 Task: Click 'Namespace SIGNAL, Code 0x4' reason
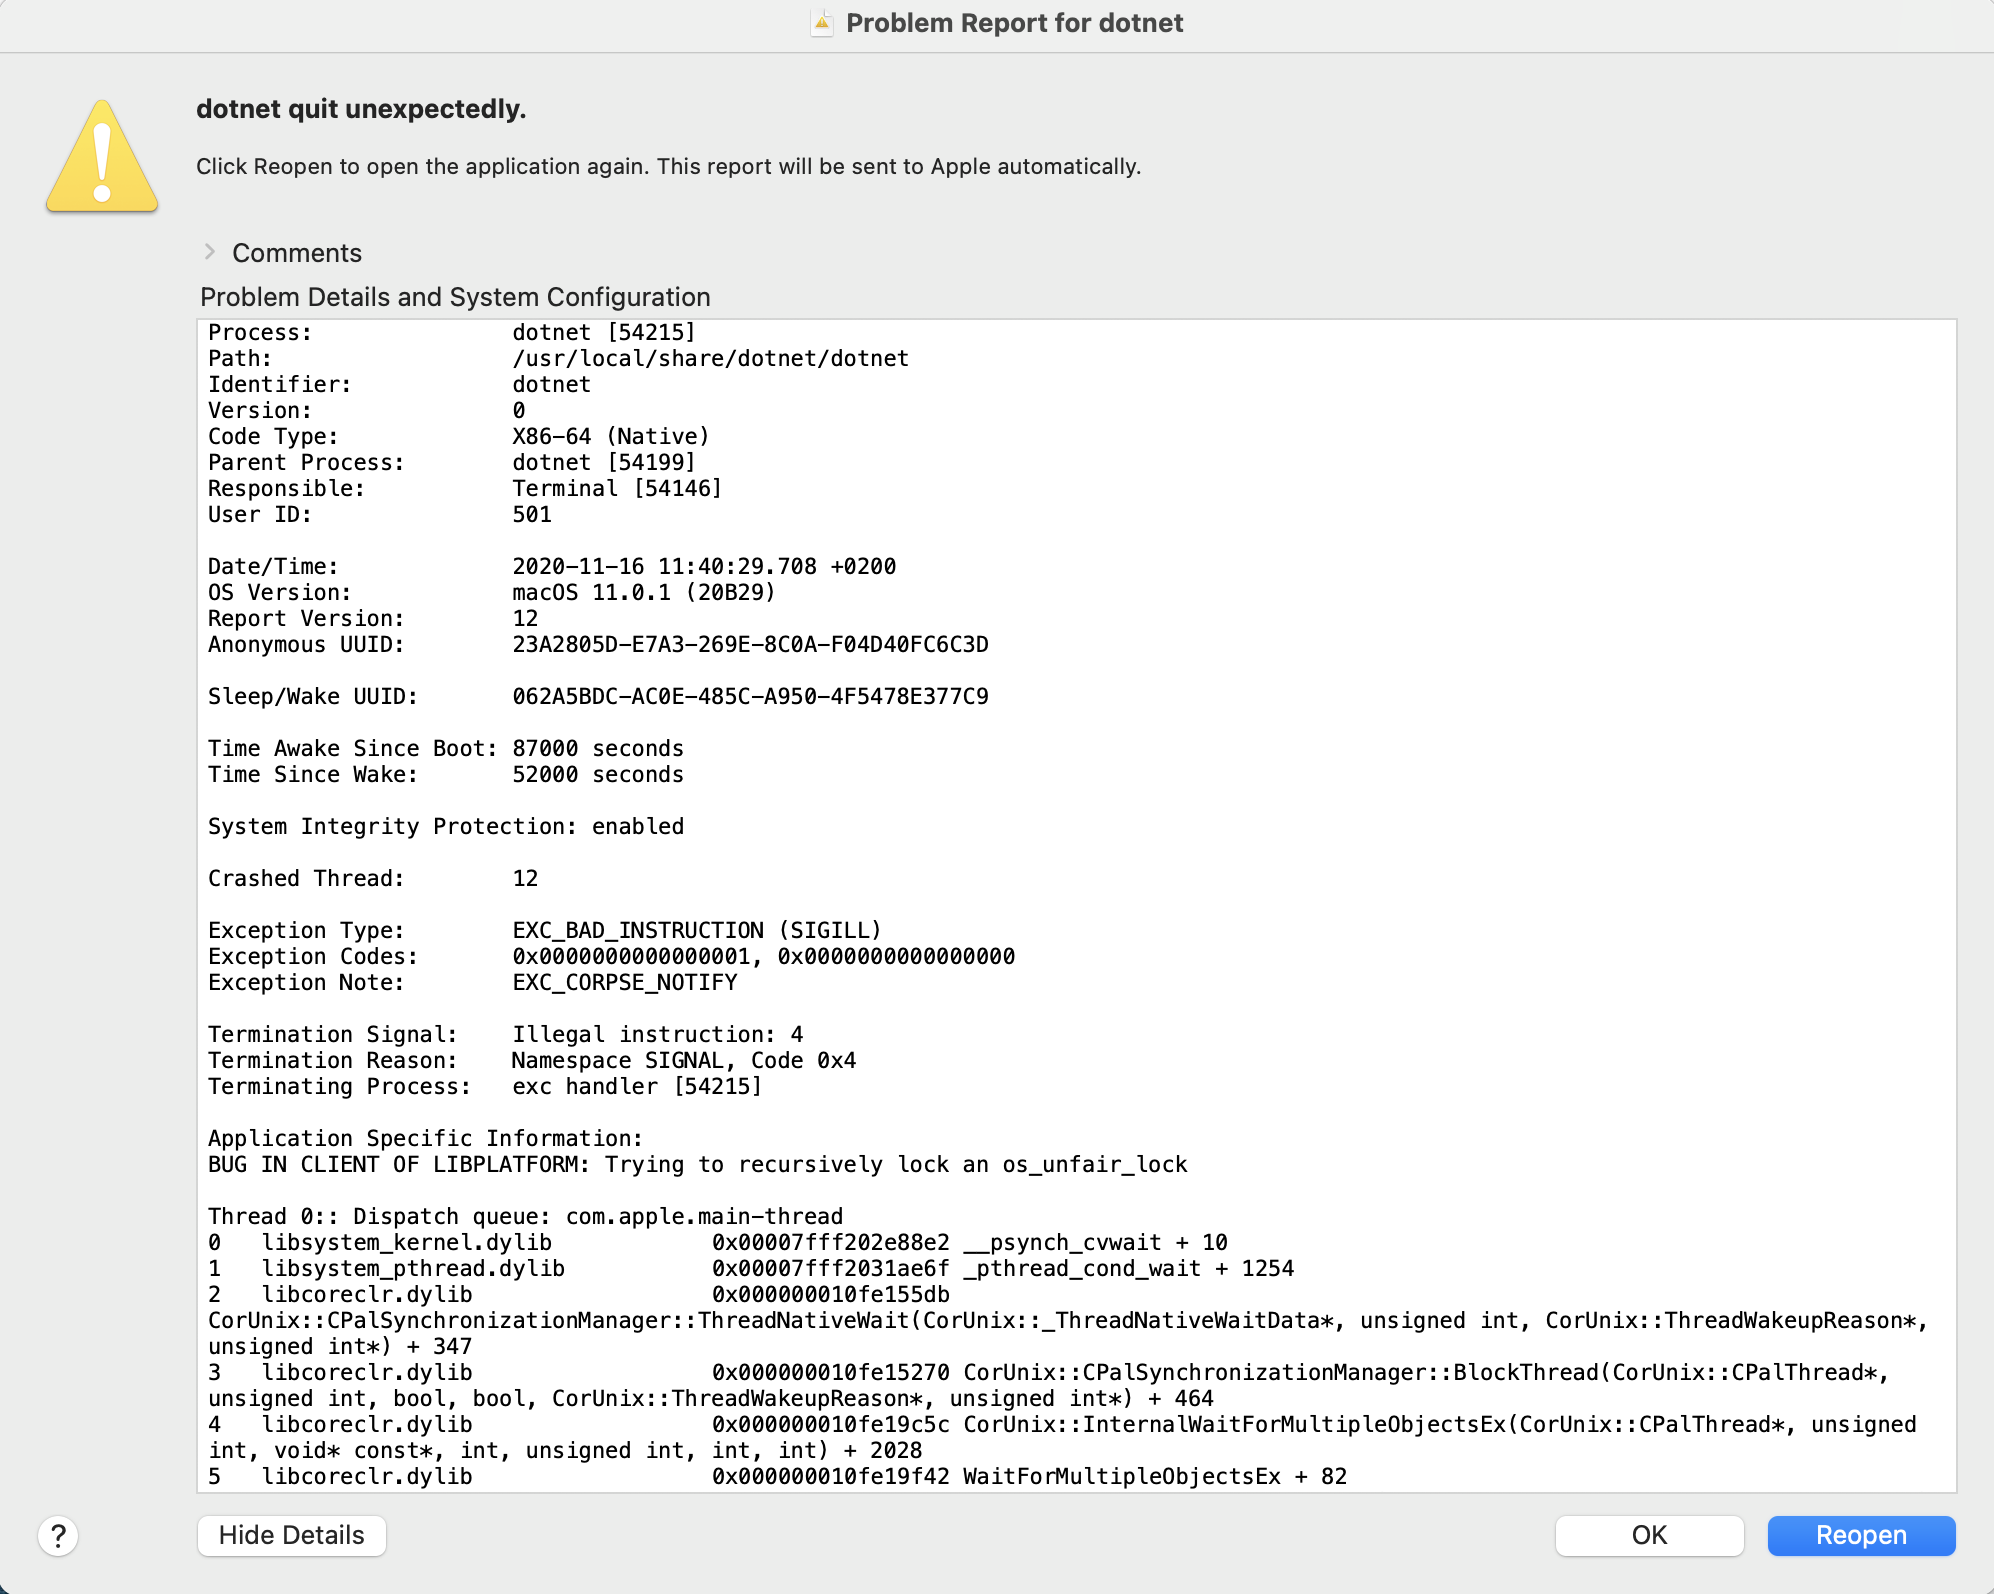click(684, 1060)
